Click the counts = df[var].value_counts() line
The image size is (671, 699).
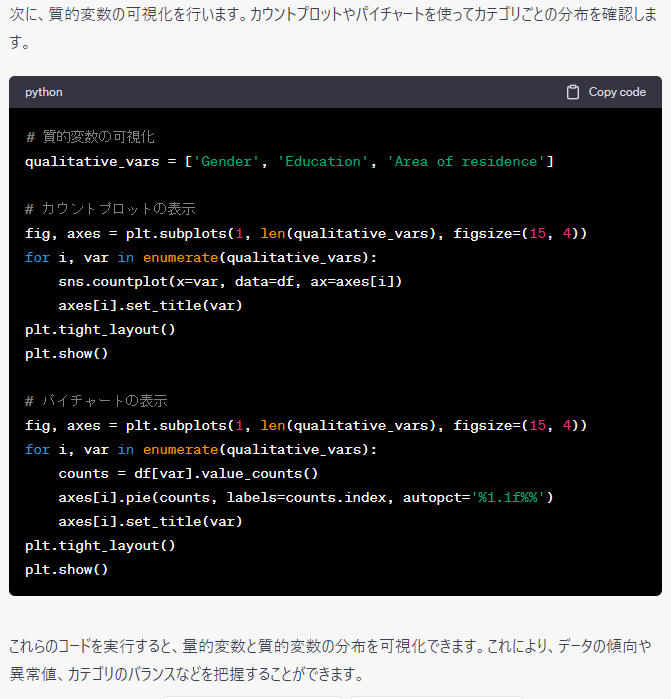(188, 473)
